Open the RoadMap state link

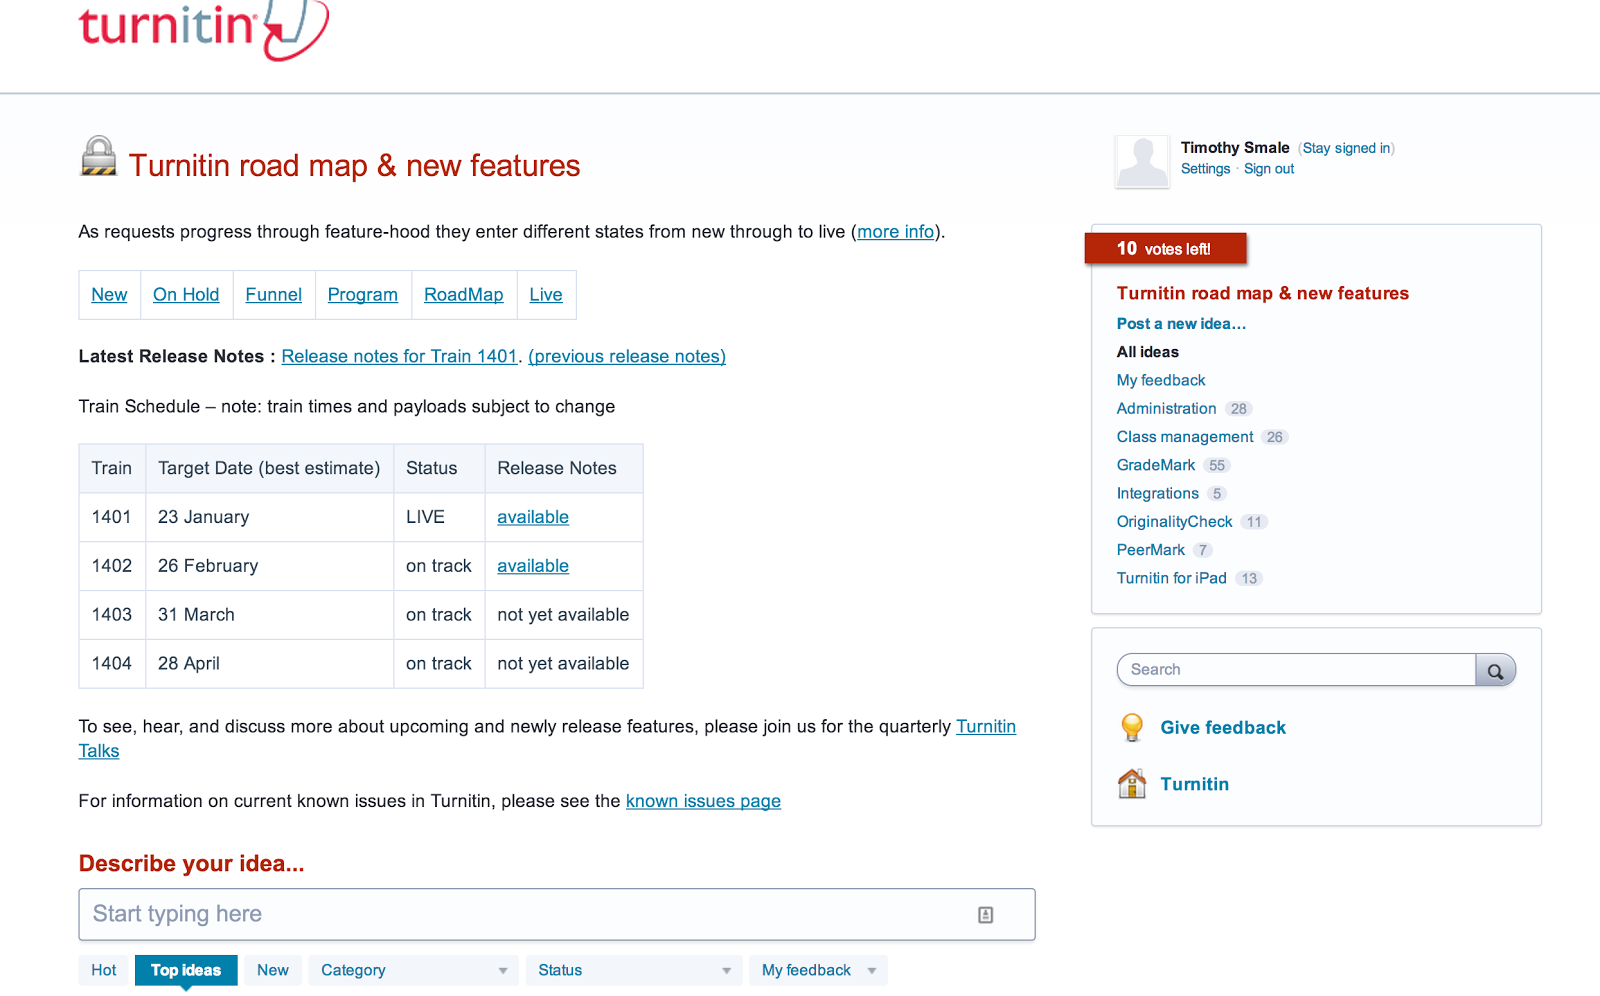[x=464, y=295]
